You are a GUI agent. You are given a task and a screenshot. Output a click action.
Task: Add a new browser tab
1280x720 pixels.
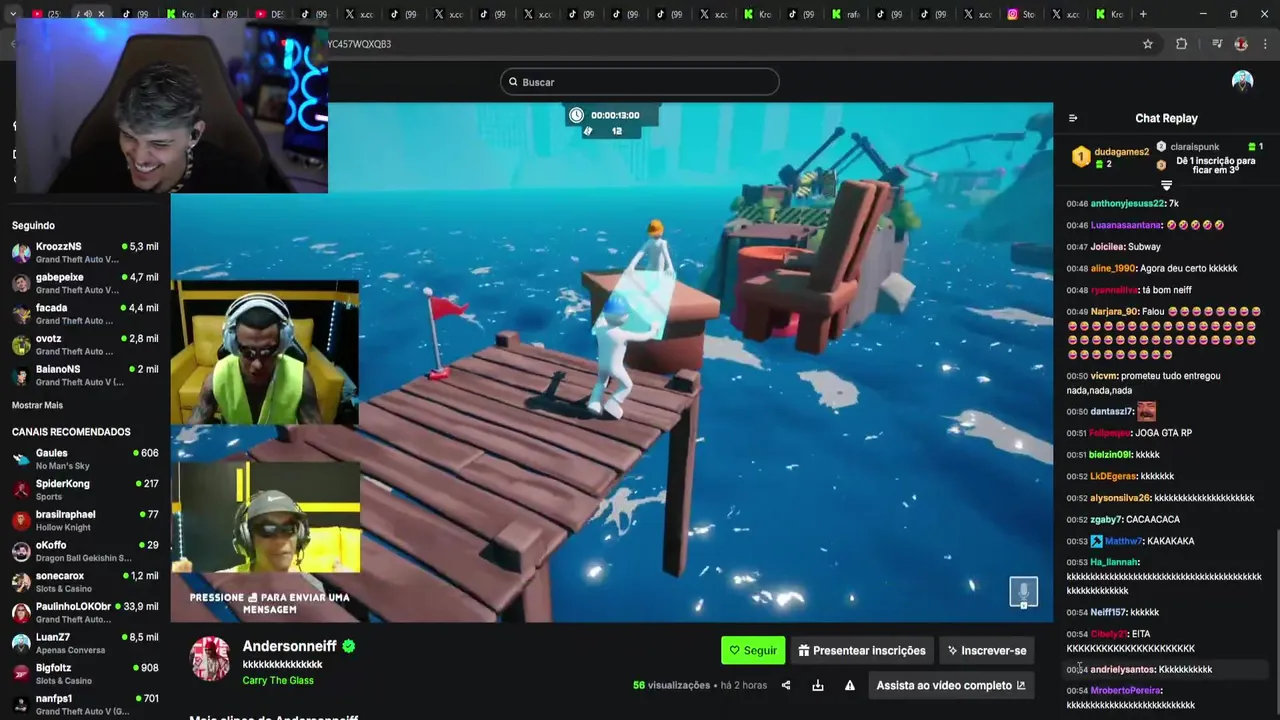(x=1143, y=14)
